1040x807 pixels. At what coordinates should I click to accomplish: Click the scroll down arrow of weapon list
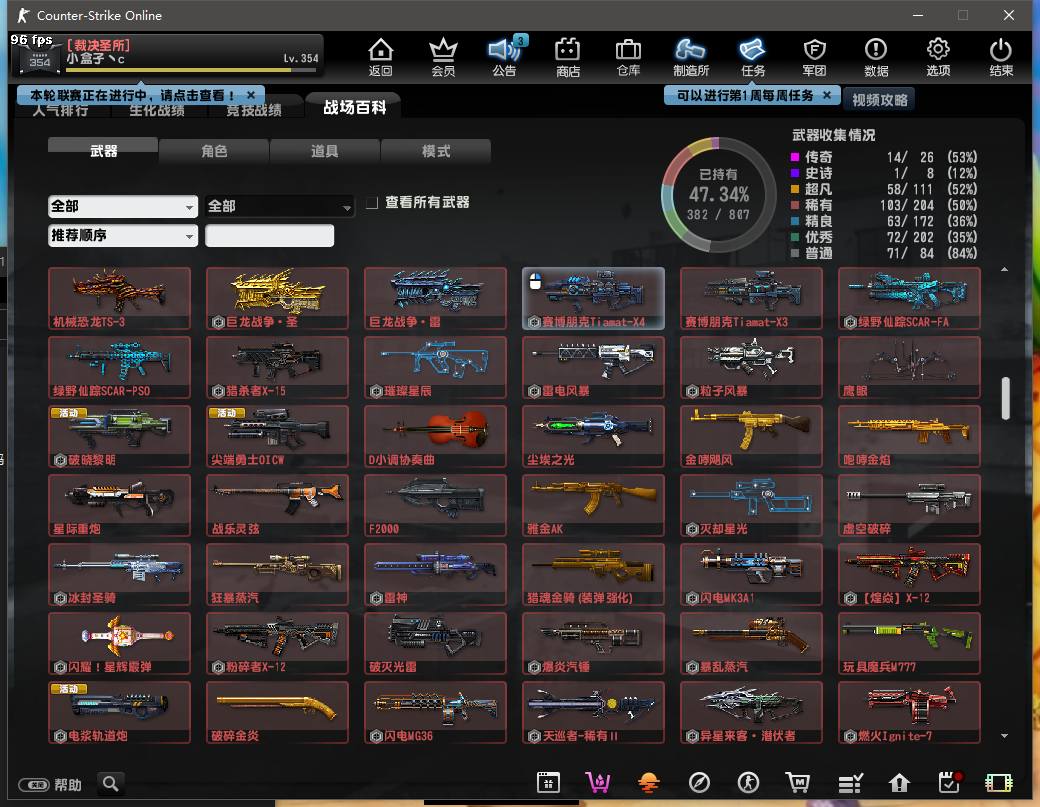pyautogui.click(x=1004, y=735)
